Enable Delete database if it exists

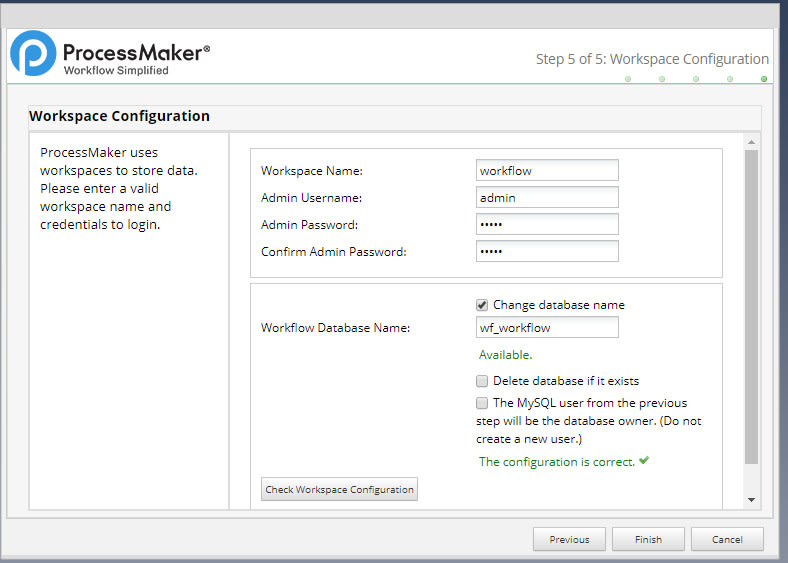coord(482,381)
